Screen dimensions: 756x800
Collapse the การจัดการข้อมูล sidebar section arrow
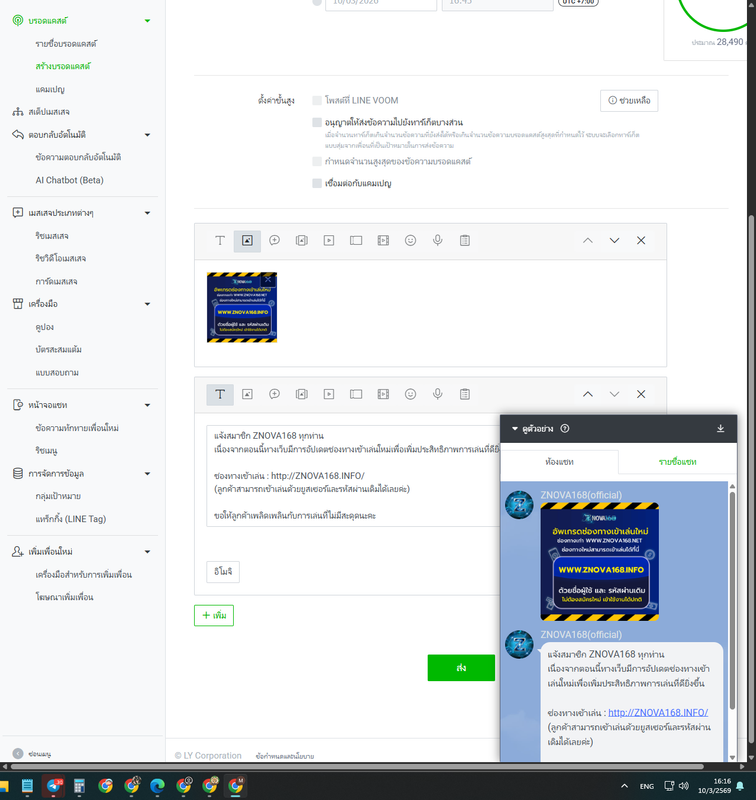pyautogui.click(x=147, y=474)
